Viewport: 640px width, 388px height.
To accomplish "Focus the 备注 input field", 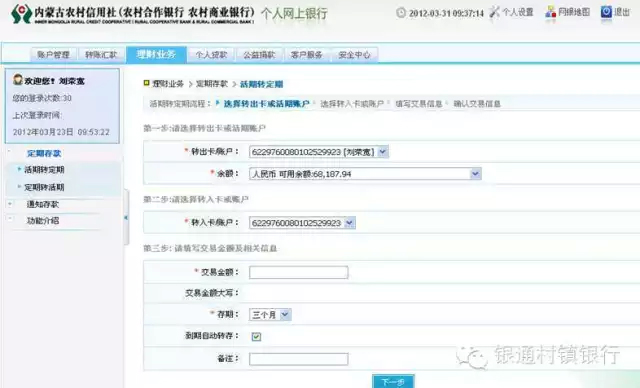I will tap(299, 359).
